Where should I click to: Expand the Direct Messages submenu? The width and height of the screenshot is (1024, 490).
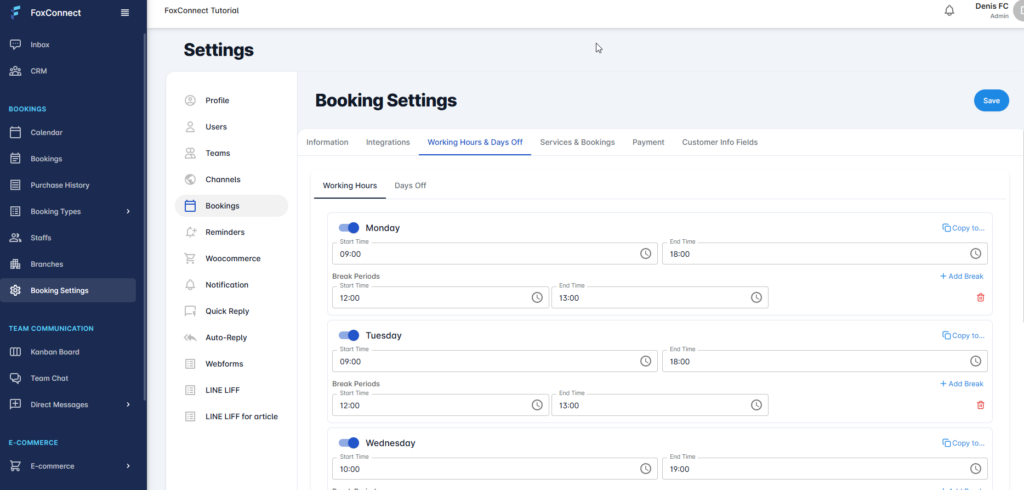tap(127, 405)
